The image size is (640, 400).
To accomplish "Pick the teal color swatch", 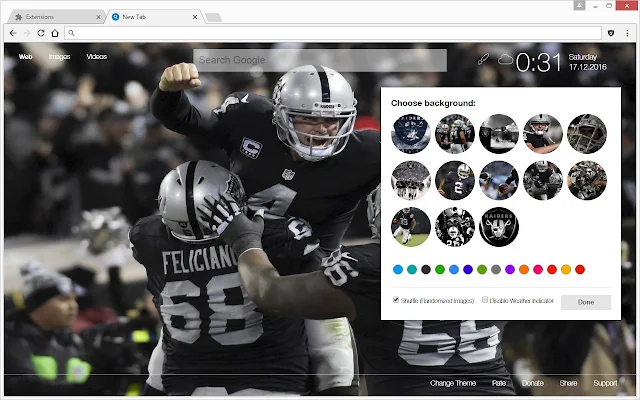I will click(412, 269).
